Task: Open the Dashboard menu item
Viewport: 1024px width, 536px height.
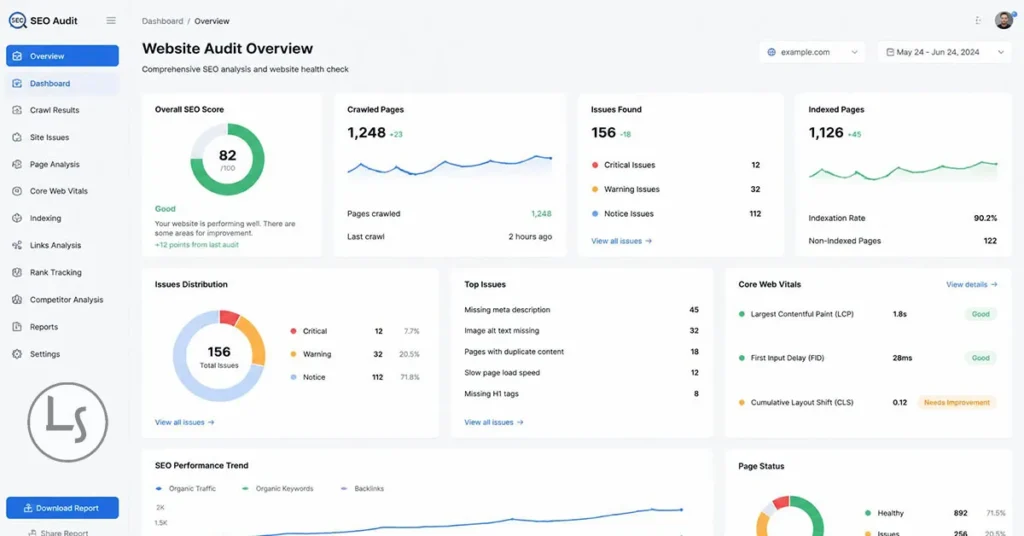Action: pyautogui.click(x=63, y=84)
